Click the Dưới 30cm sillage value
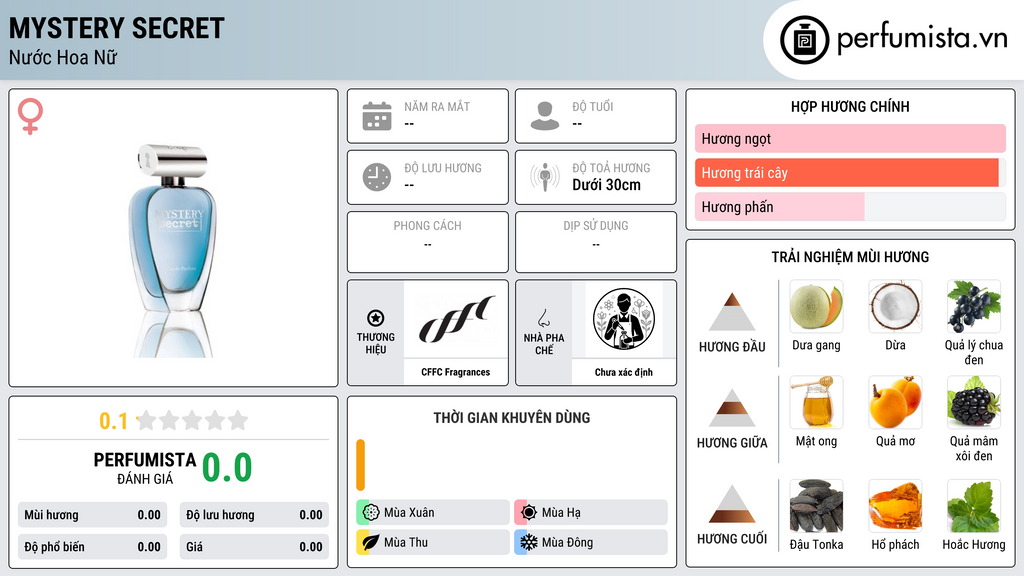 coord(607,185)
